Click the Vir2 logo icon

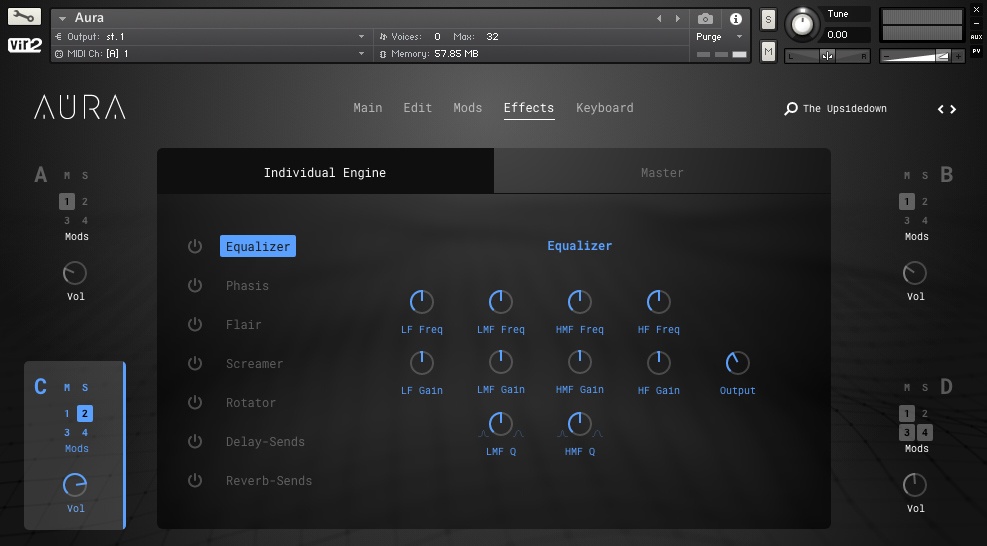pyautogui.click(x=24, y=45)
